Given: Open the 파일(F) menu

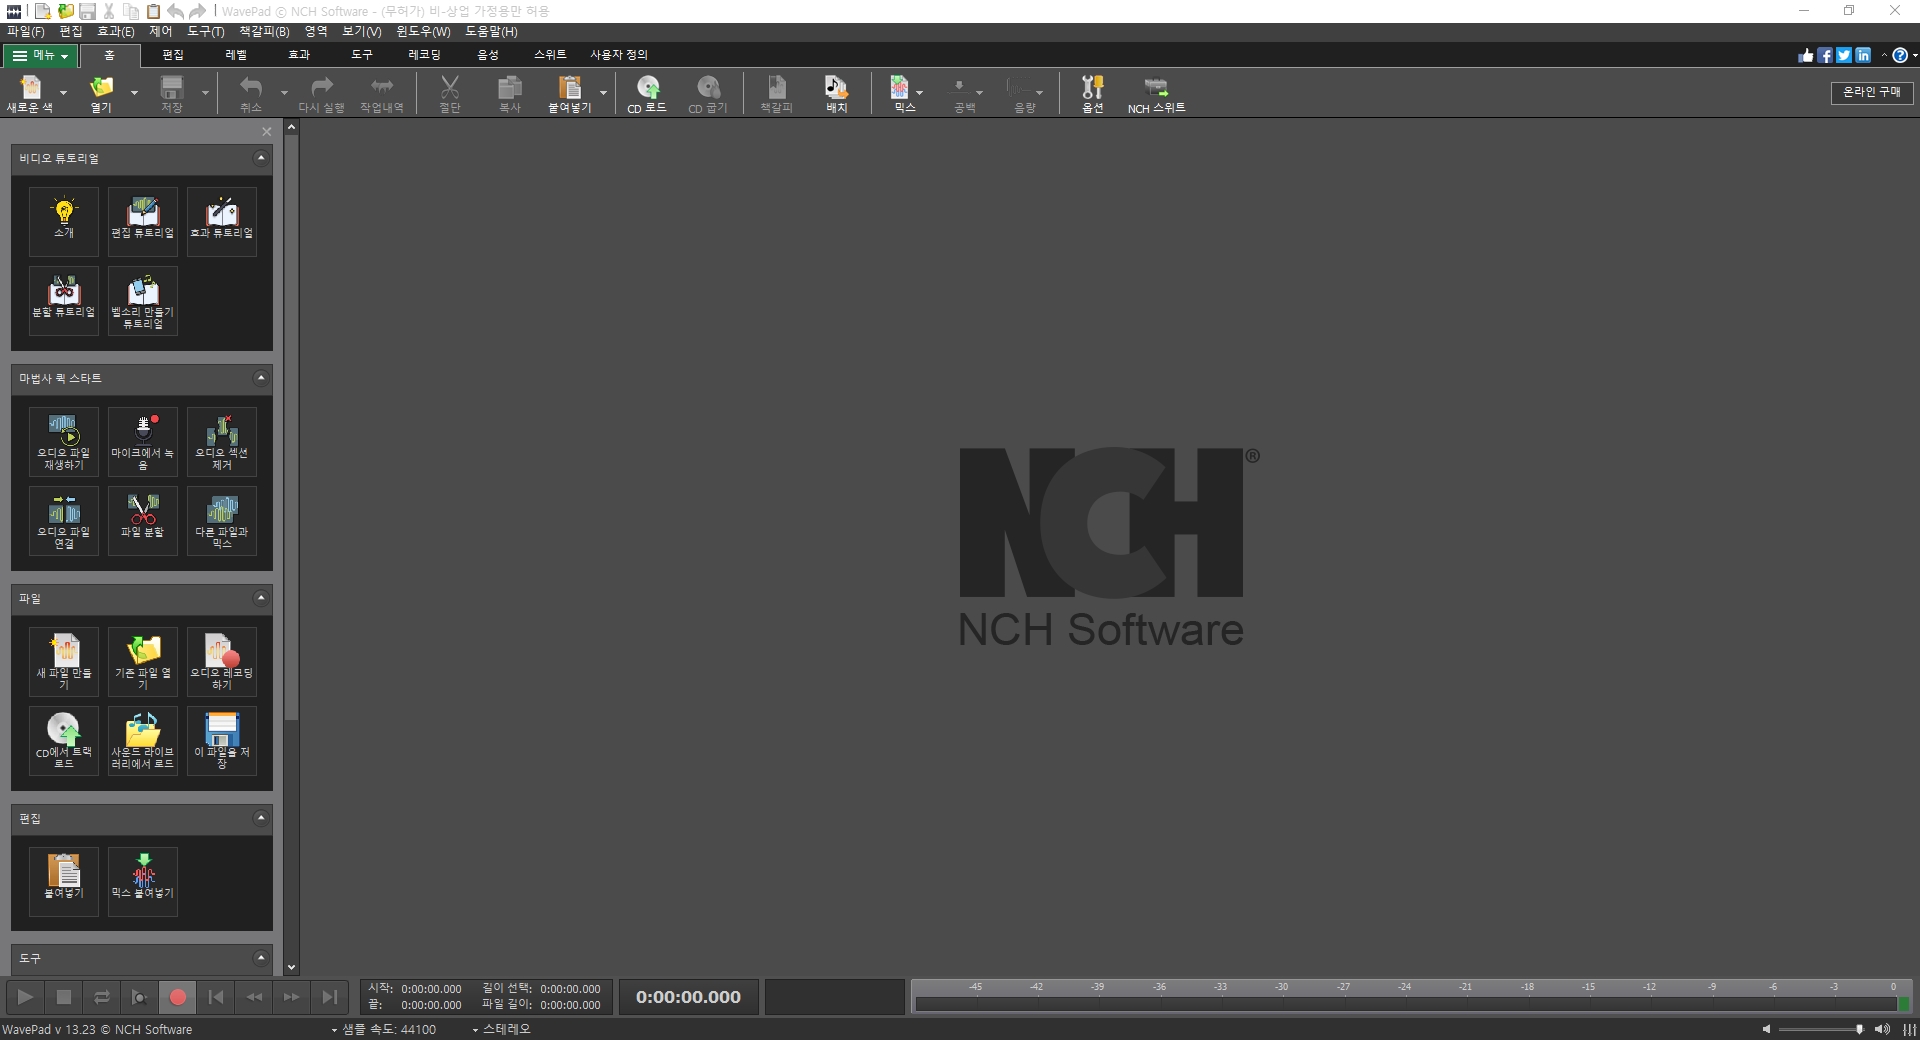Looking at the screenshot, I should (25, 32).
